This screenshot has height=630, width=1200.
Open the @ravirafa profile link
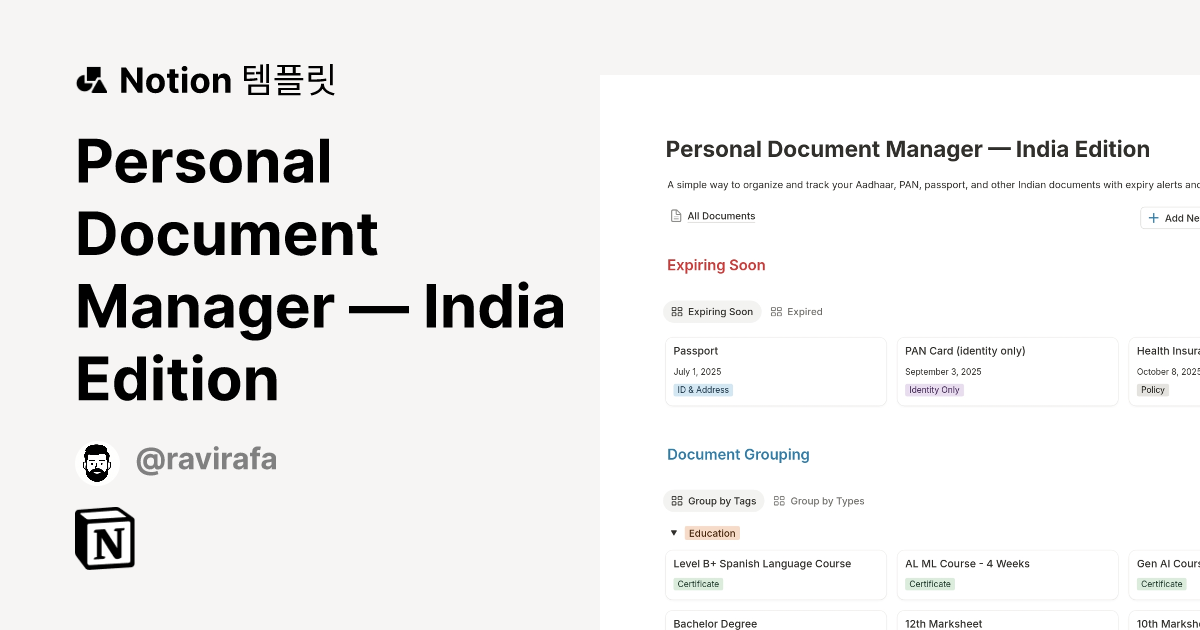[206, 458]
